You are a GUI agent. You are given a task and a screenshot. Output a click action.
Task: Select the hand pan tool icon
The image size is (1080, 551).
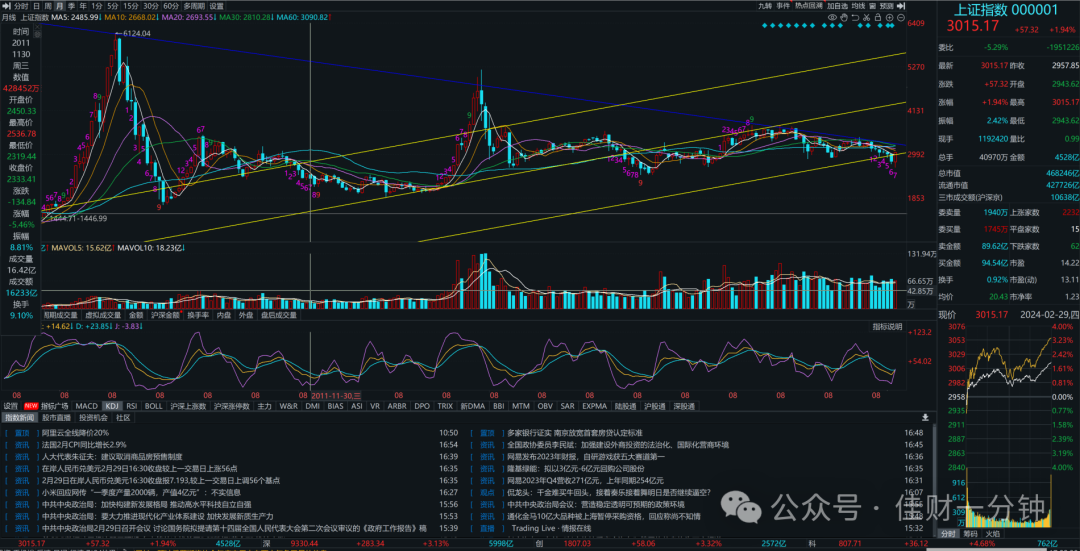pyautogui.click(x=844, y=17)
